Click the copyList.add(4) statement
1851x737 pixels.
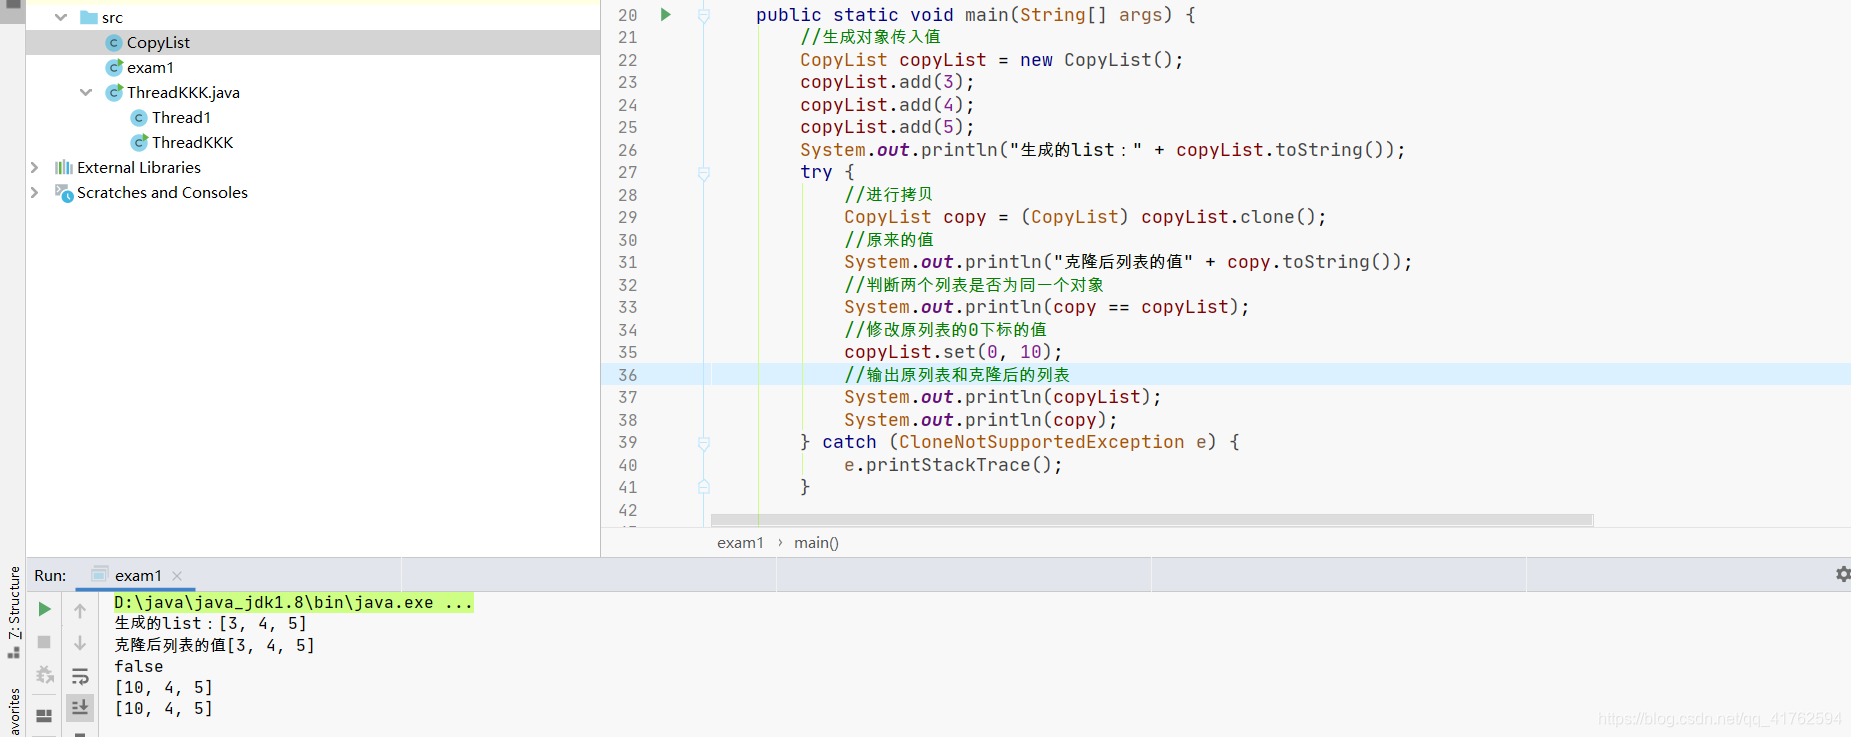pos(887,105)
